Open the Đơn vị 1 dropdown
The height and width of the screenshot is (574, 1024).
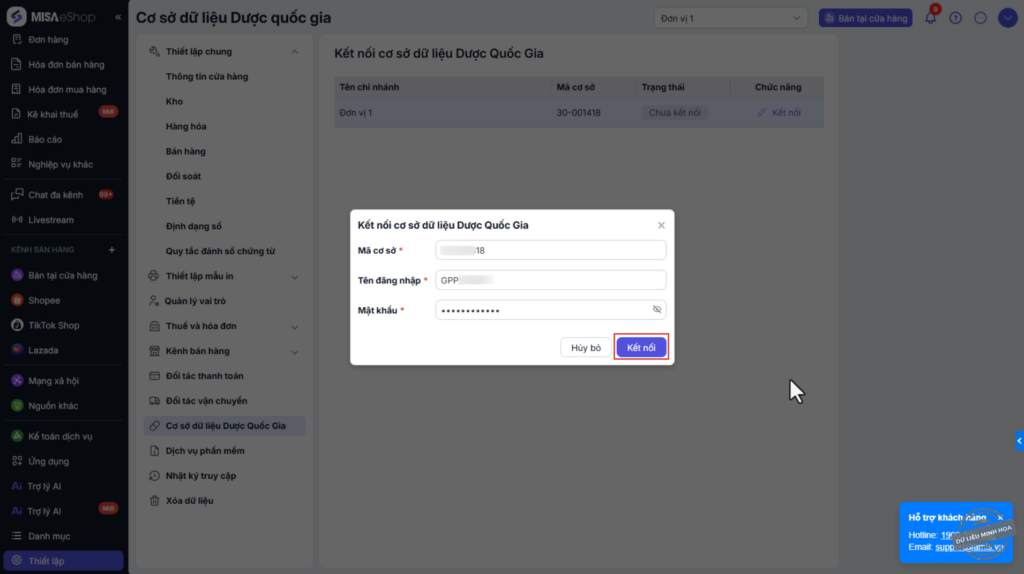pyautogui.click(x=730, y=18)
